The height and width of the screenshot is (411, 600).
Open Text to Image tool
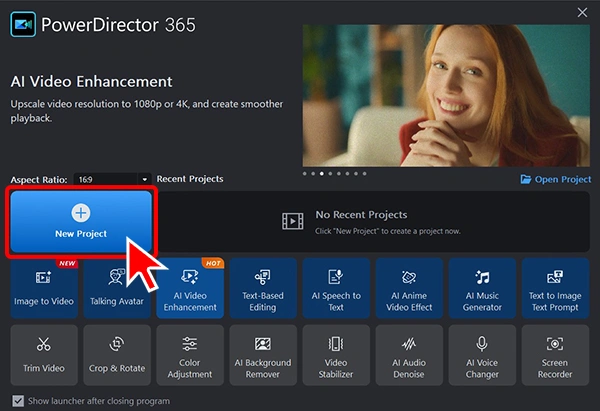tap(555, 288)
